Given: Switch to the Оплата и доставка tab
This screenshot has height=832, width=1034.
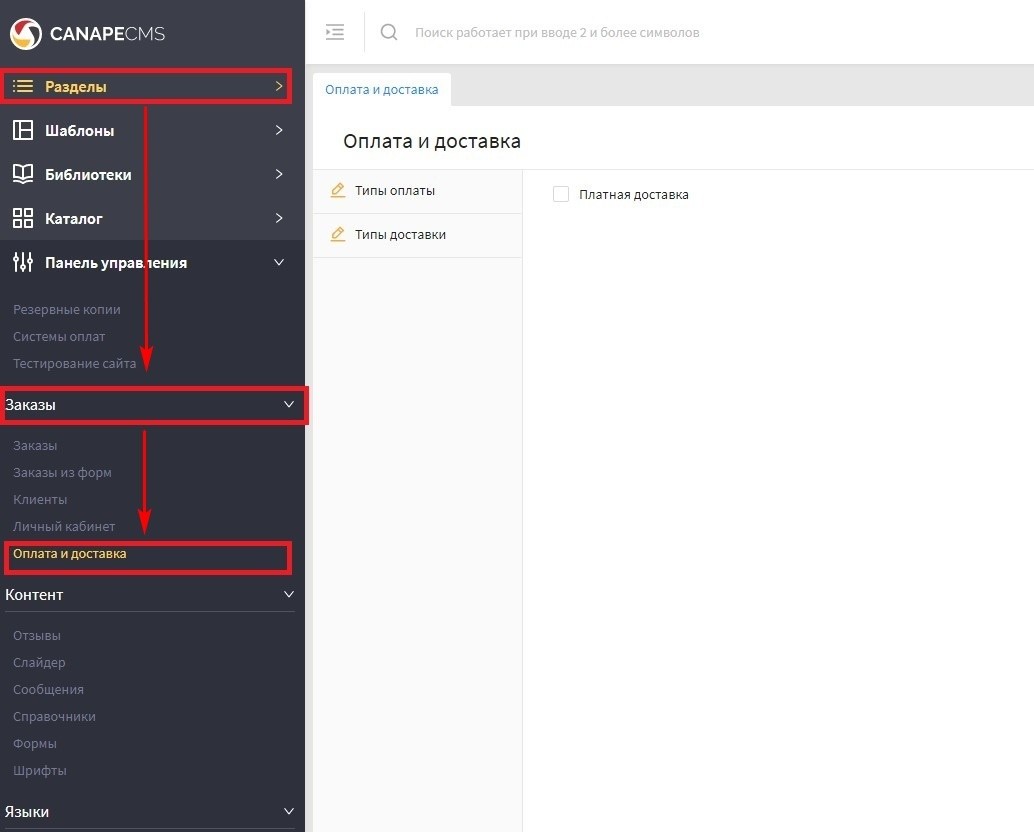Looking at the screenshot, I should (382, 89).
